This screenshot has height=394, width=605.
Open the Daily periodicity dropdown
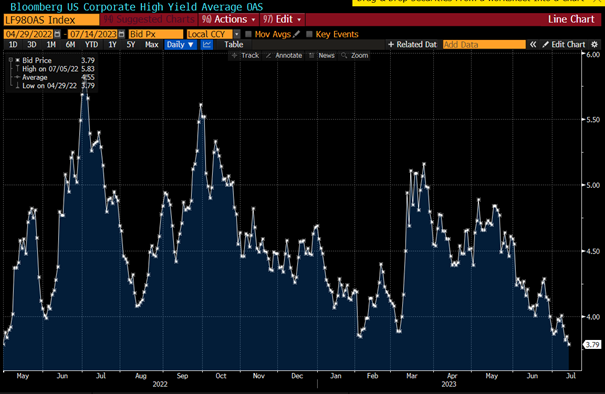tap(180, 45)
